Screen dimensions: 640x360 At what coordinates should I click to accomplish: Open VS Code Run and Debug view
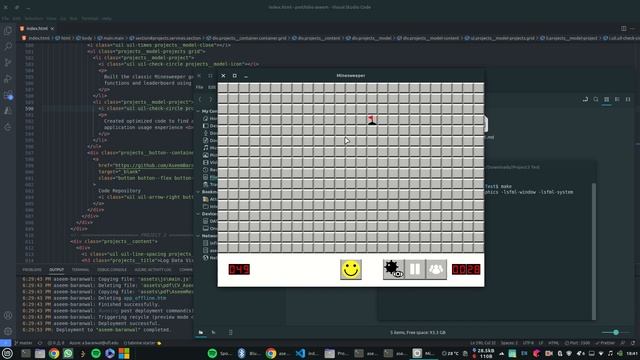click(x=8, y=78)
